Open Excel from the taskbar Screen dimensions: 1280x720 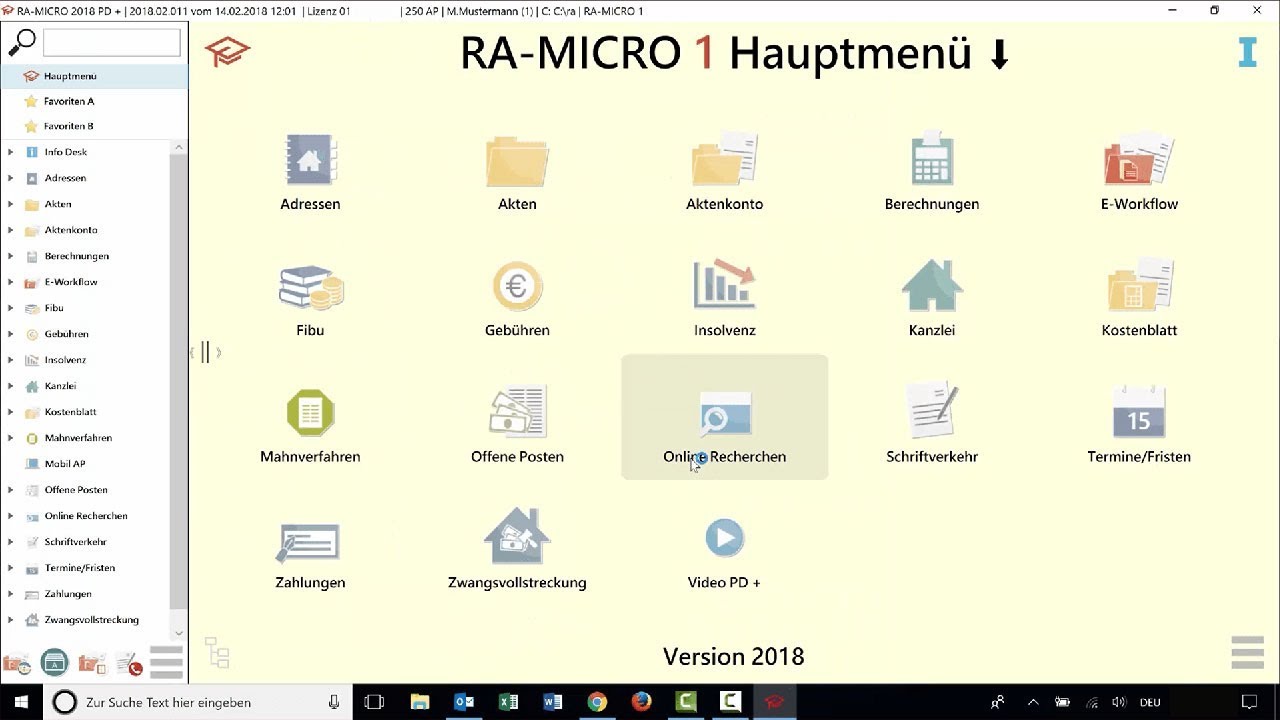click(508, 702)
